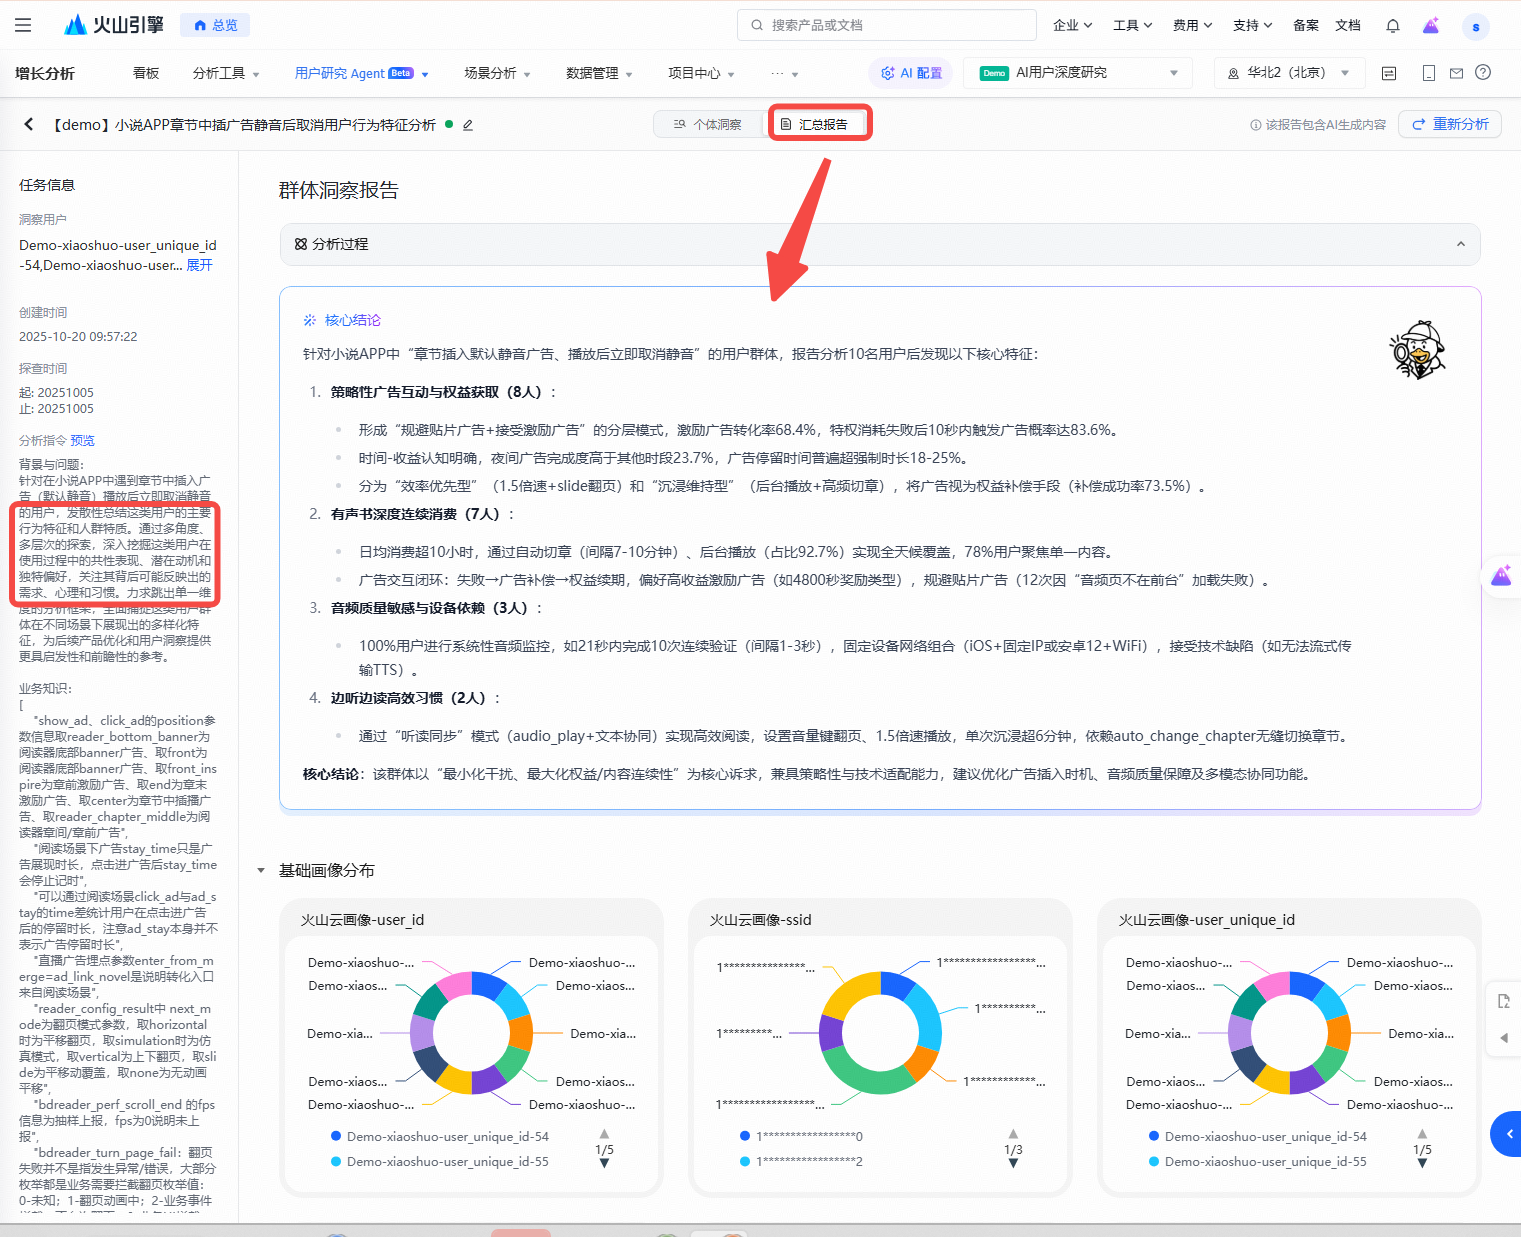Click the green segment of ssid donut
Viewport: 1521px width, 1237px height.
pos(865,1078)
